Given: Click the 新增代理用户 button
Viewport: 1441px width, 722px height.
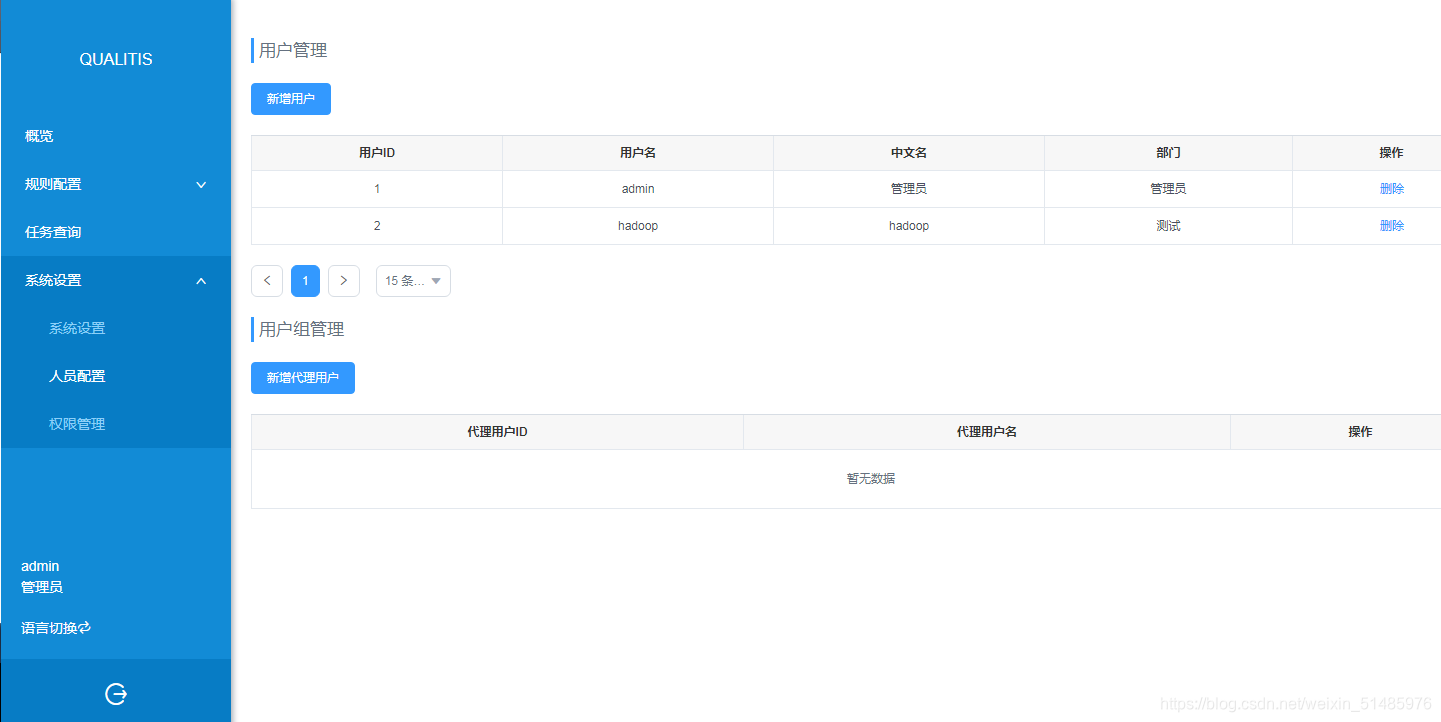Looking at the screenshot, I should click(x=302, y=377).
